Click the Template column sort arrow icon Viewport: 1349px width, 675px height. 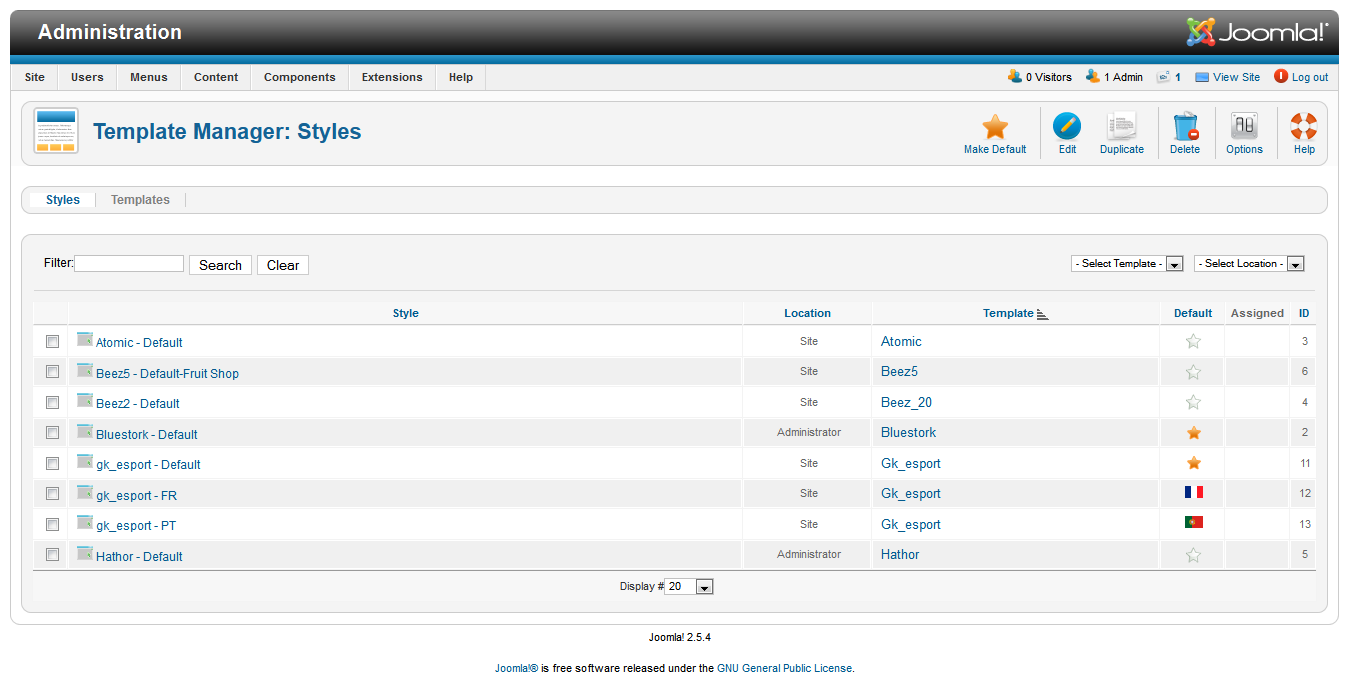point(1042,314)
